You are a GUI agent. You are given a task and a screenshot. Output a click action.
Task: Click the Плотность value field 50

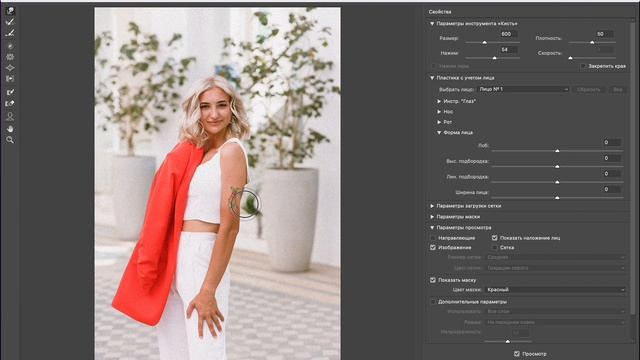[x=604, y=34]
